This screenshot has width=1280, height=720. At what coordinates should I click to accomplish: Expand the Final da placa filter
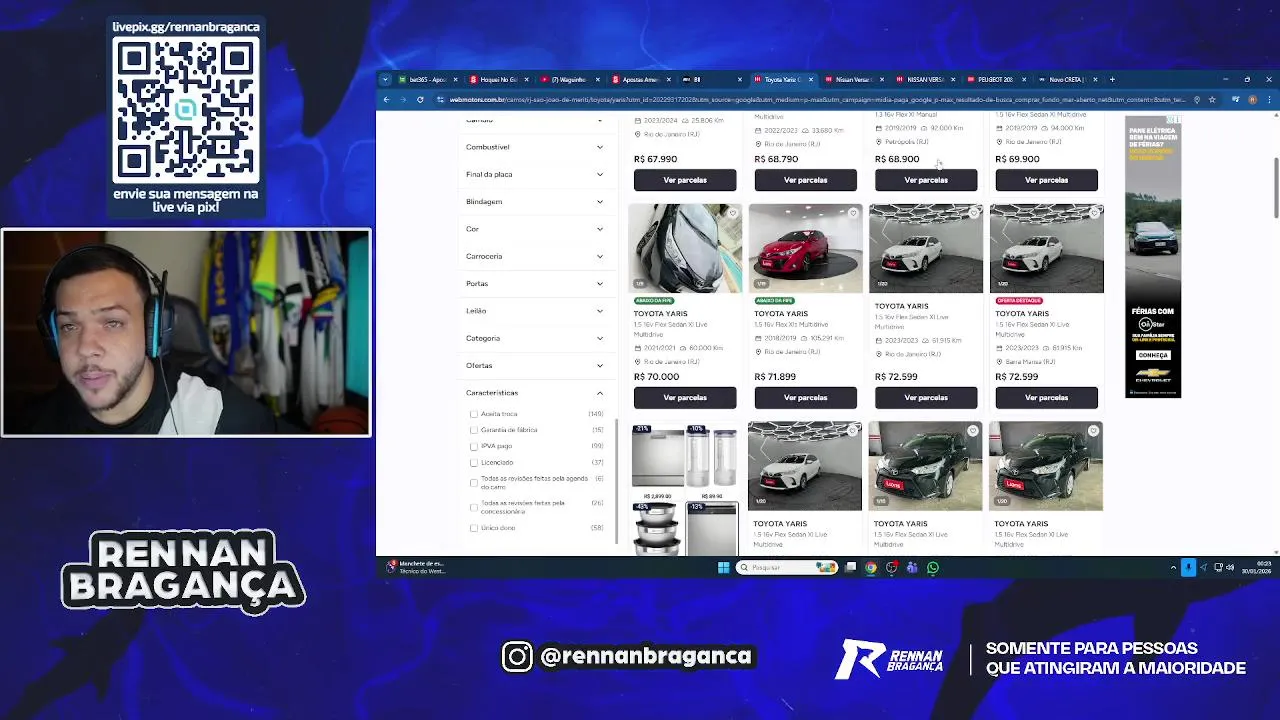pyautogui.click(x=535, y=174)
